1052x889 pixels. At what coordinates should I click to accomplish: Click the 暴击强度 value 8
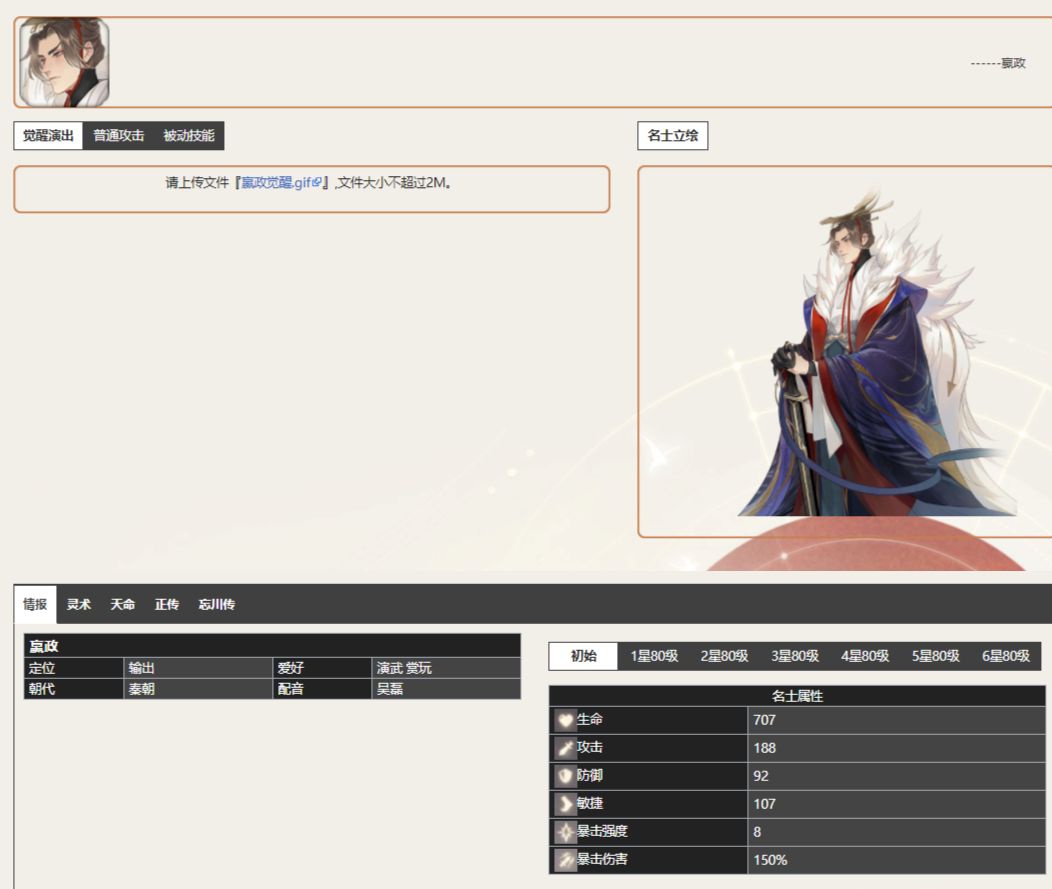pyautogui.click(x=896, y=832)
